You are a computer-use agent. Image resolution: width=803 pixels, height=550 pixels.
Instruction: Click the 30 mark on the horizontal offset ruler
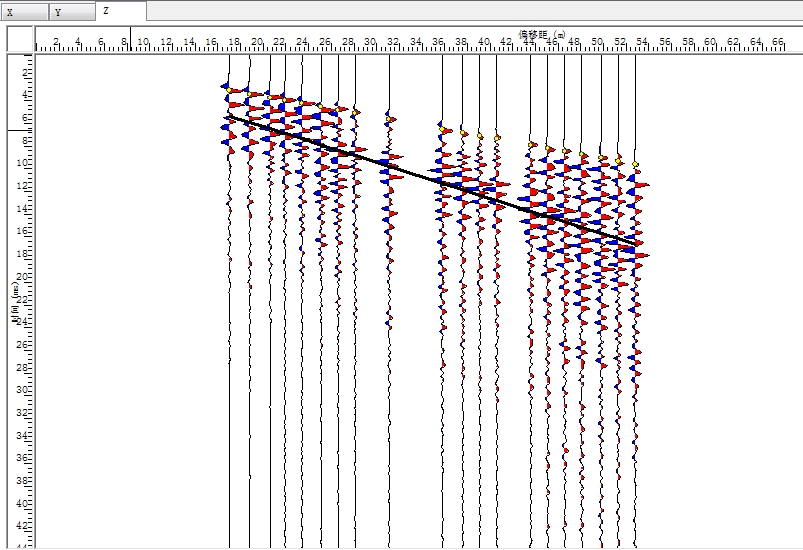pyautogui.click(x=370, y=42)
